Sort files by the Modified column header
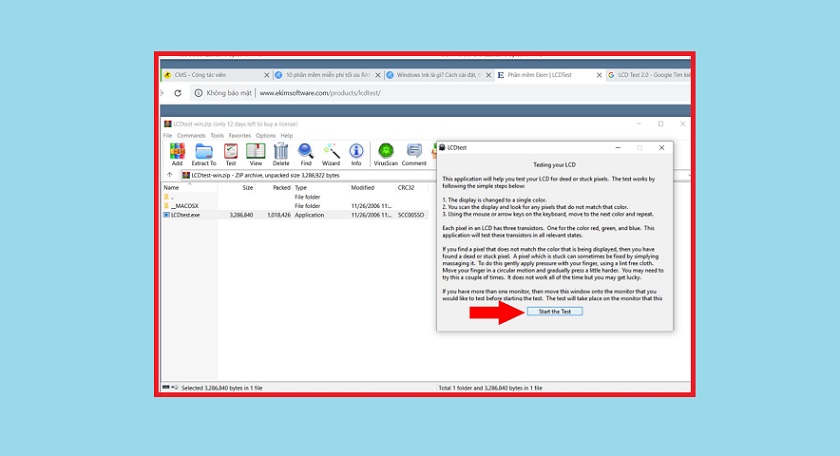 (x=362, y=187)
